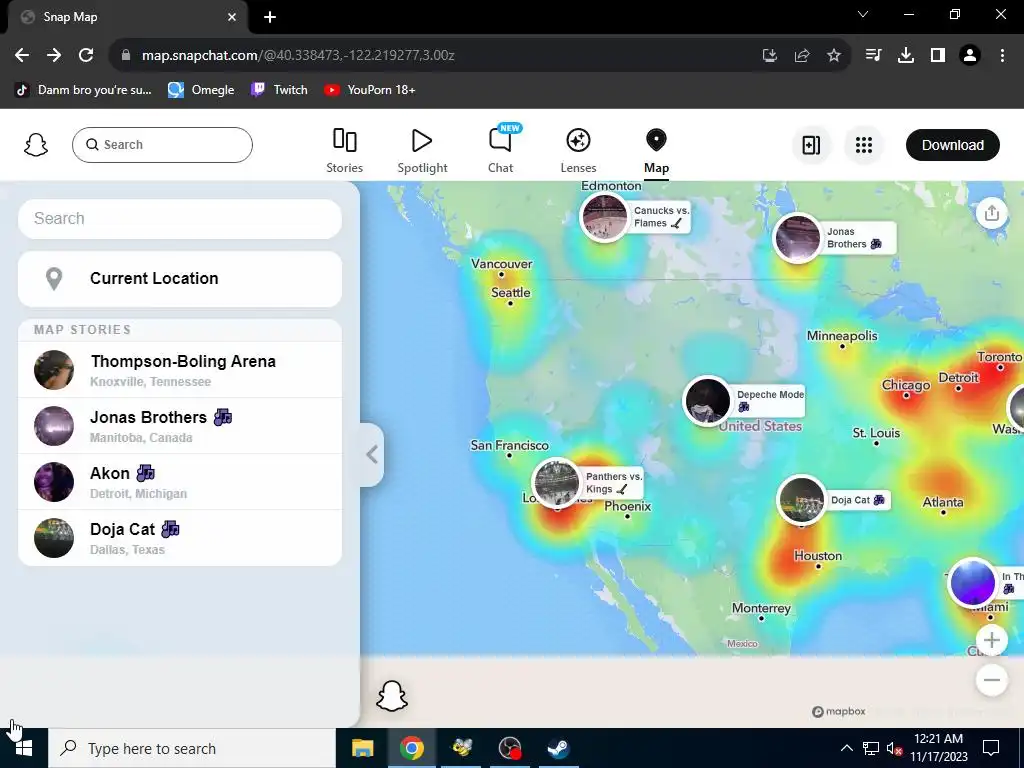Open the Windows Start menu
Image resolution: width=1024 pixels, height=768 pixels.
pyautogui.click(x=24, y=748)
